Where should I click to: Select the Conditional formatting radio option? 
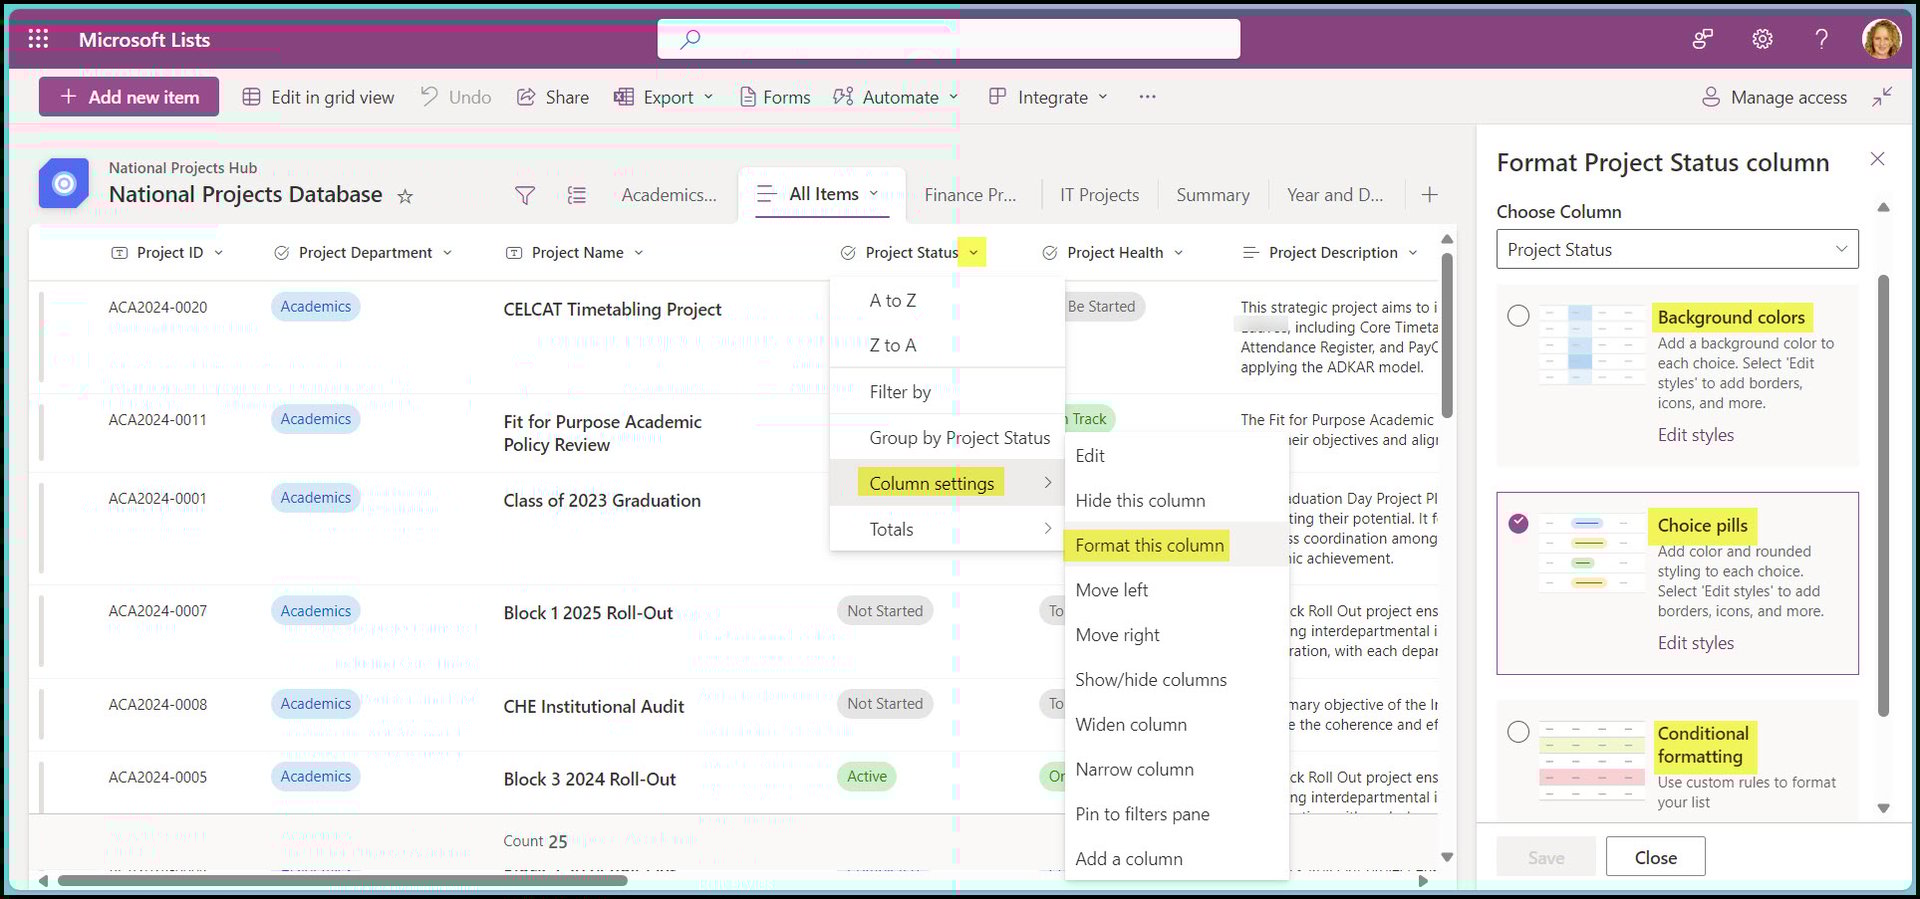click(x=1518, y=732)
